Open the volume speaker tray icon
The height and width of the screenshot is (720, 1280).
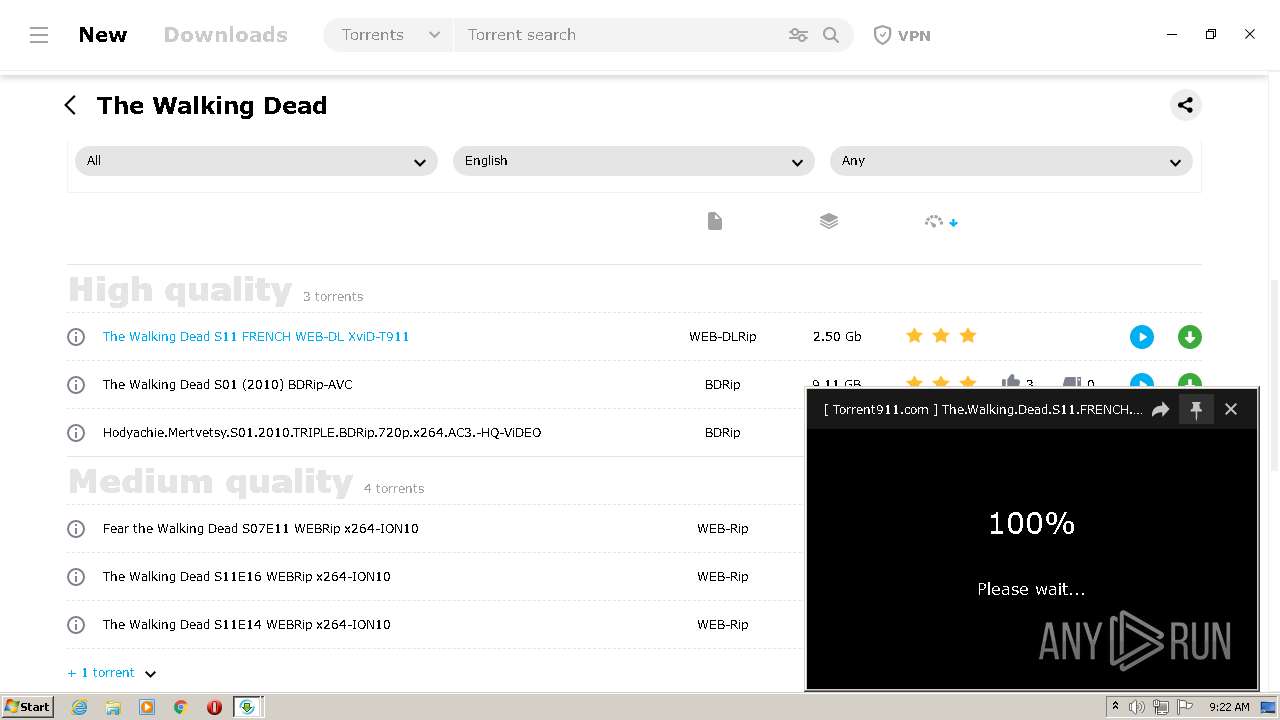pos(1137,707)
